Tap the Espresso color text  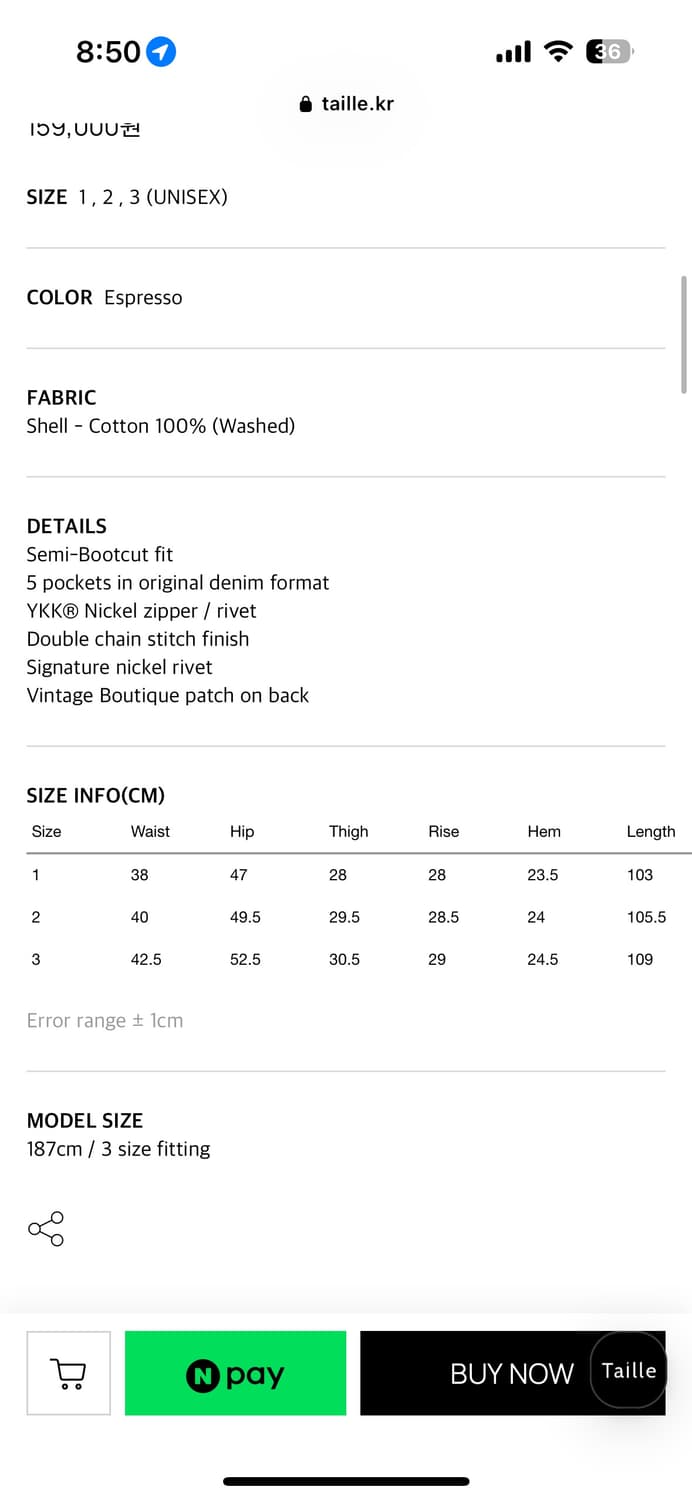click(x=143, y=298)
